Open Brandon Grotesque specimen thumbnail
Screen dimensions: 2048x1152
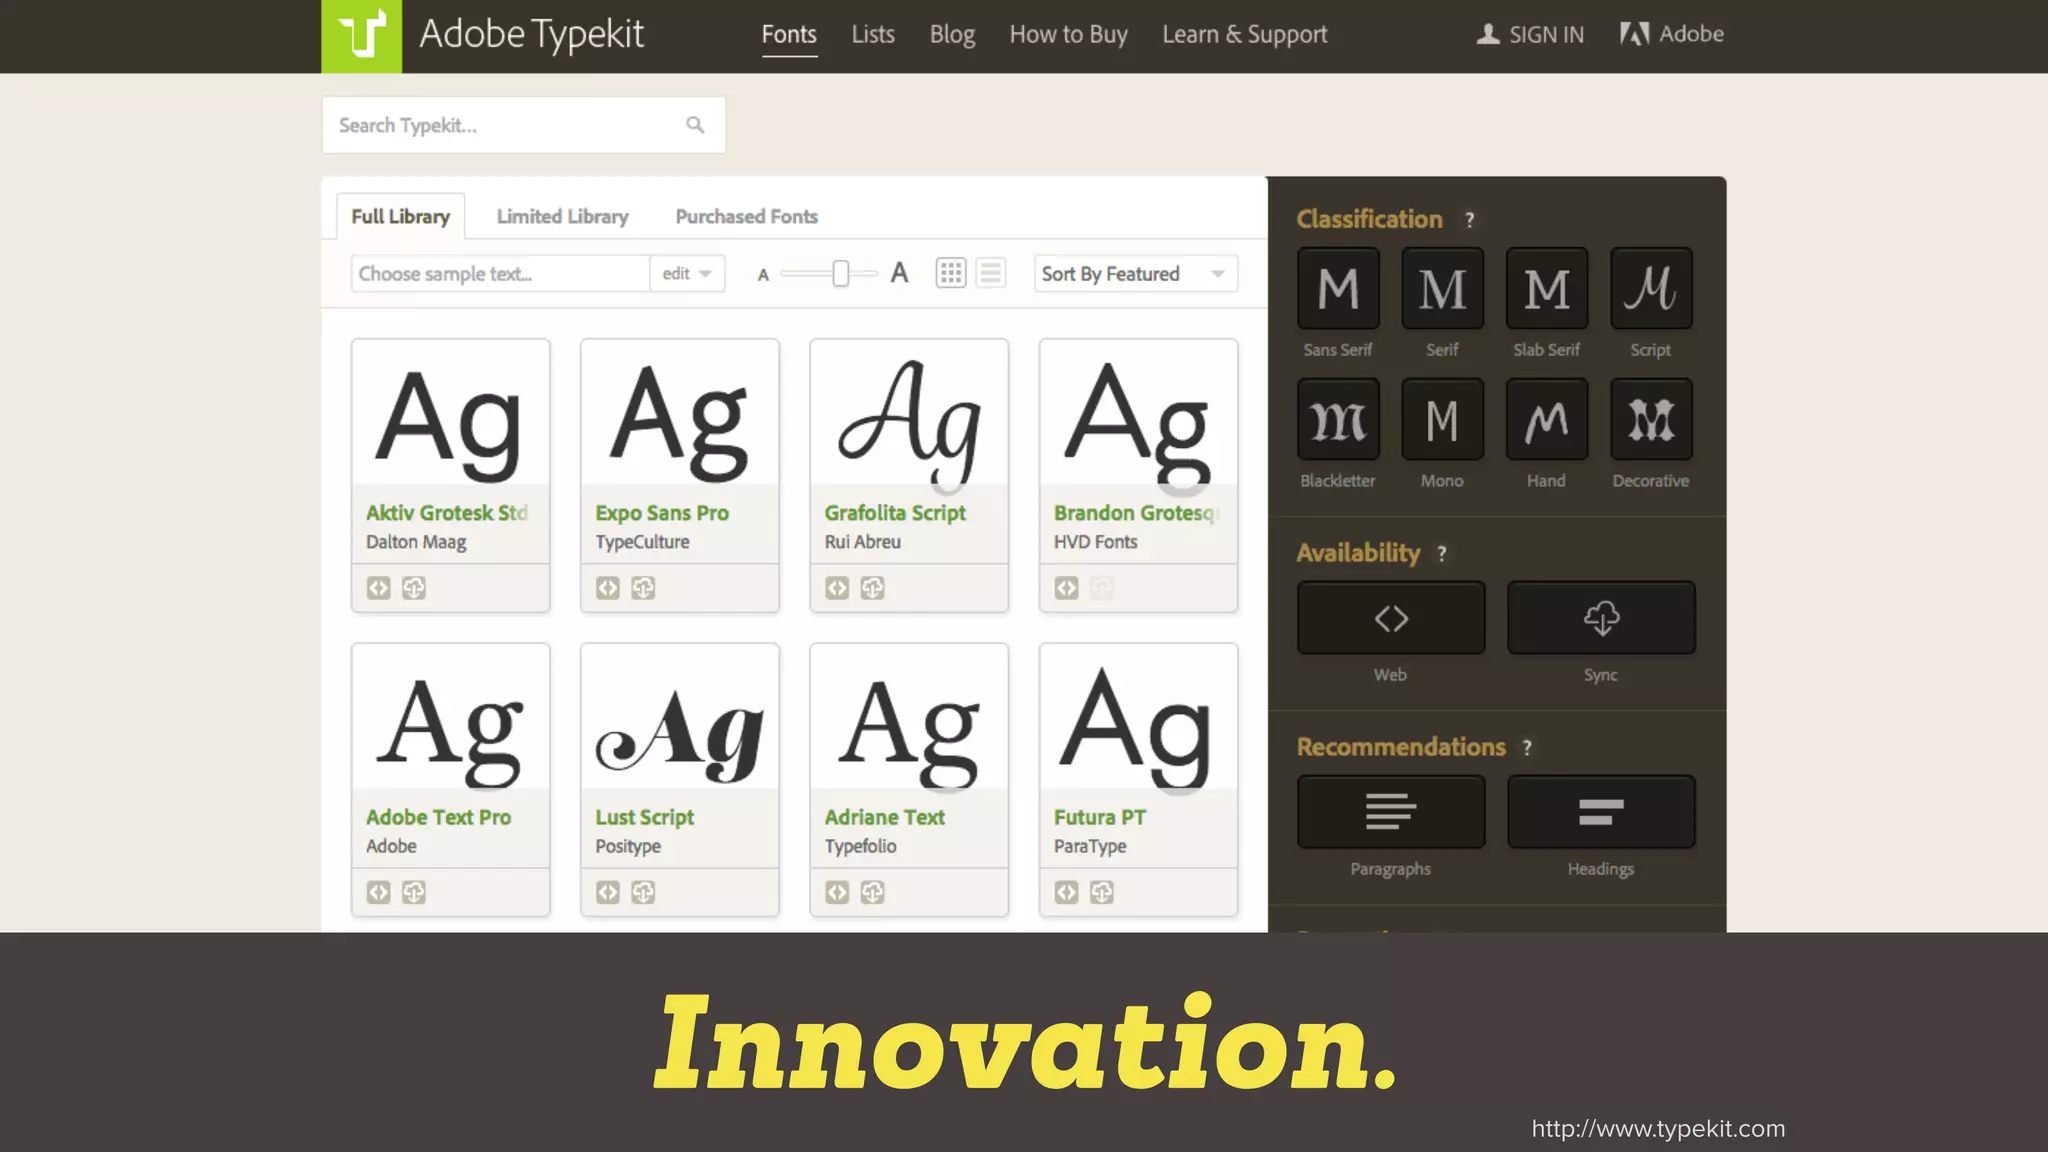[x=1138, y=412]
